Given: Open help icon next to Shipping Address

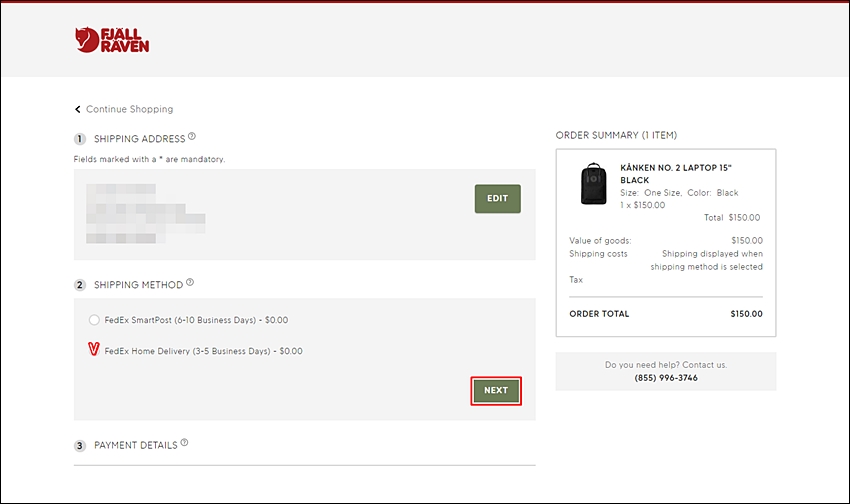Looking at the screenshot, I should (191, 137).
